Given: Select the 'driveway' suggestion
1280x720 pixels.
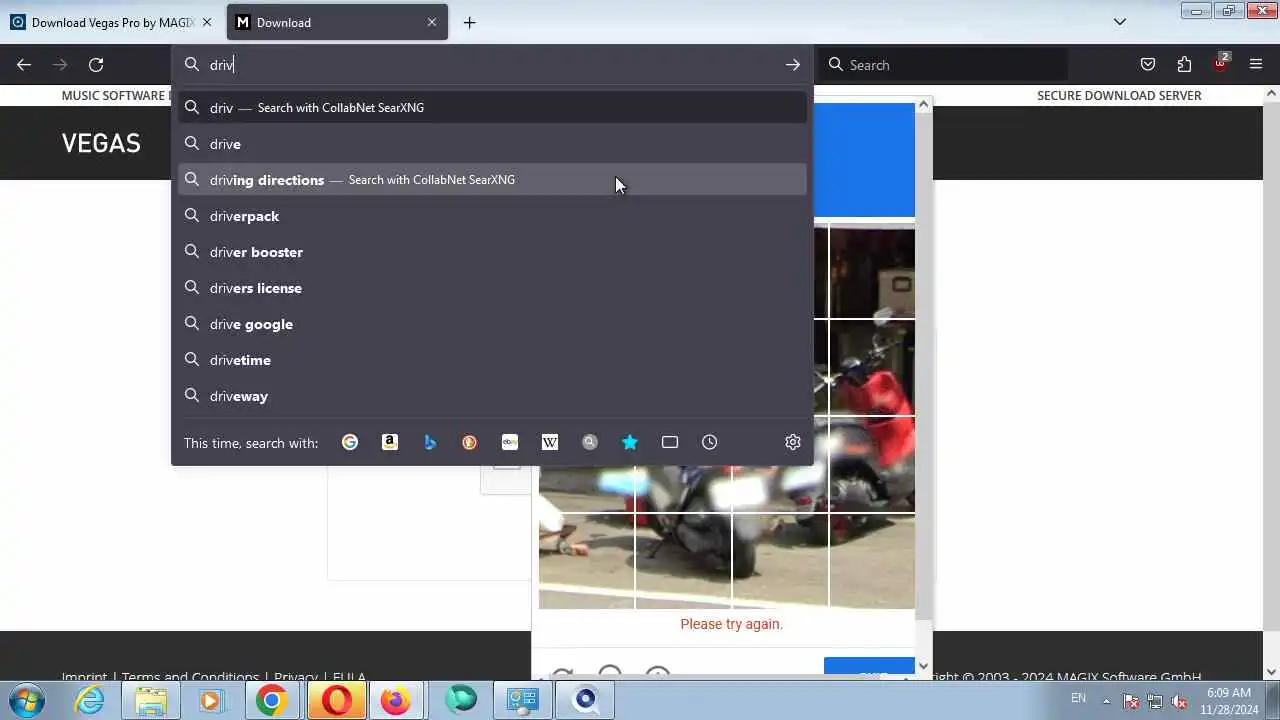Looking at the screenshot, I should pos(492,396).
